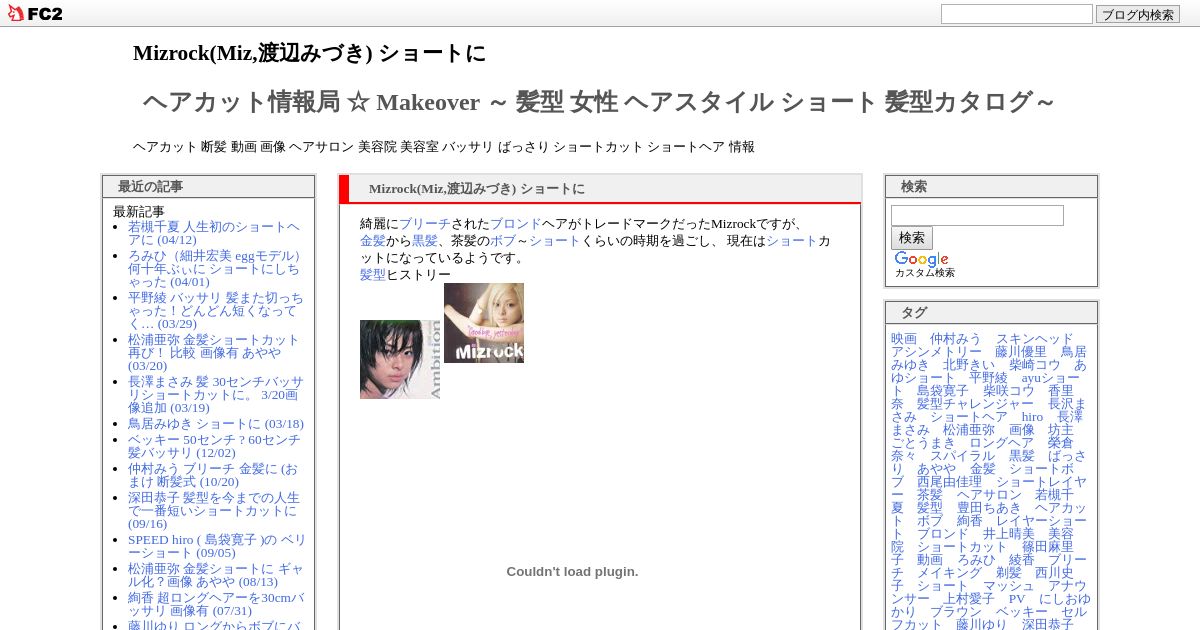Focus the top blog search text field

point(1017,14)
